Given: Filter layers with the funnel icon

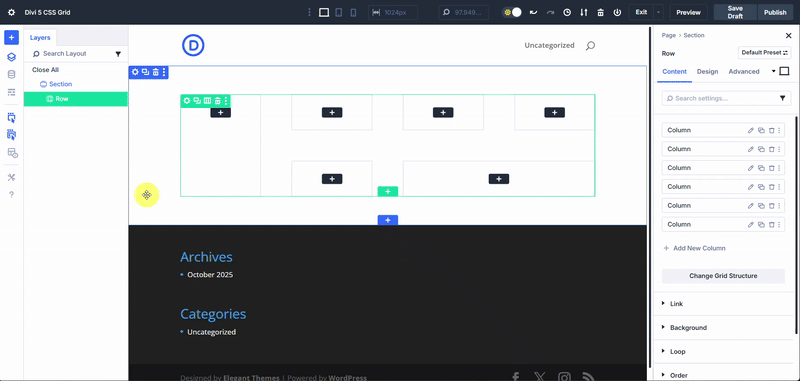Looking at the screenshot, I should coord(118,54).
